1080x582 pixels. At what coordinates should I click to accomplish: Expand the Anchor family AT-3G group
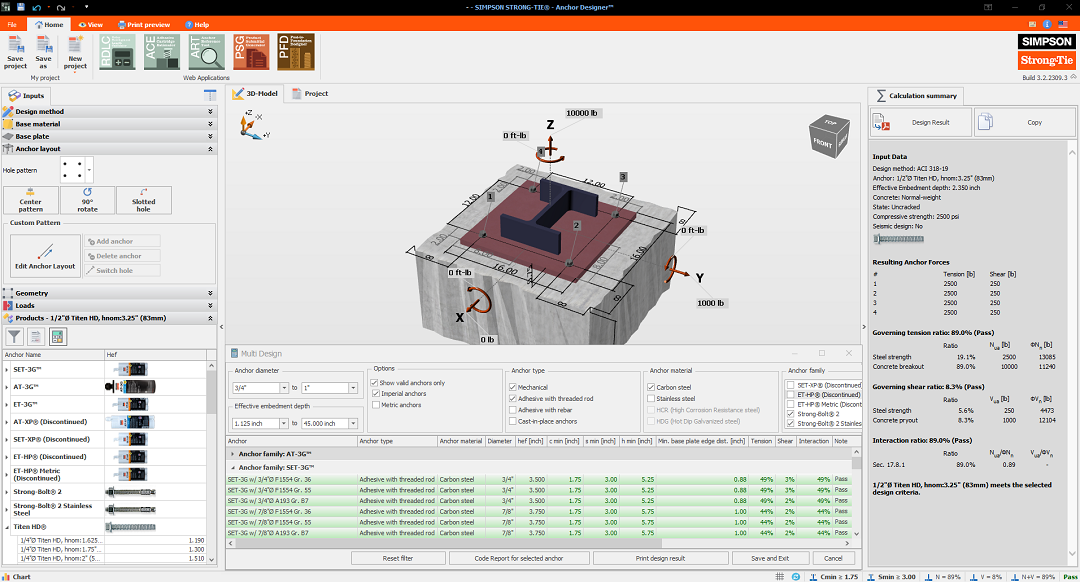coord(233,453)
